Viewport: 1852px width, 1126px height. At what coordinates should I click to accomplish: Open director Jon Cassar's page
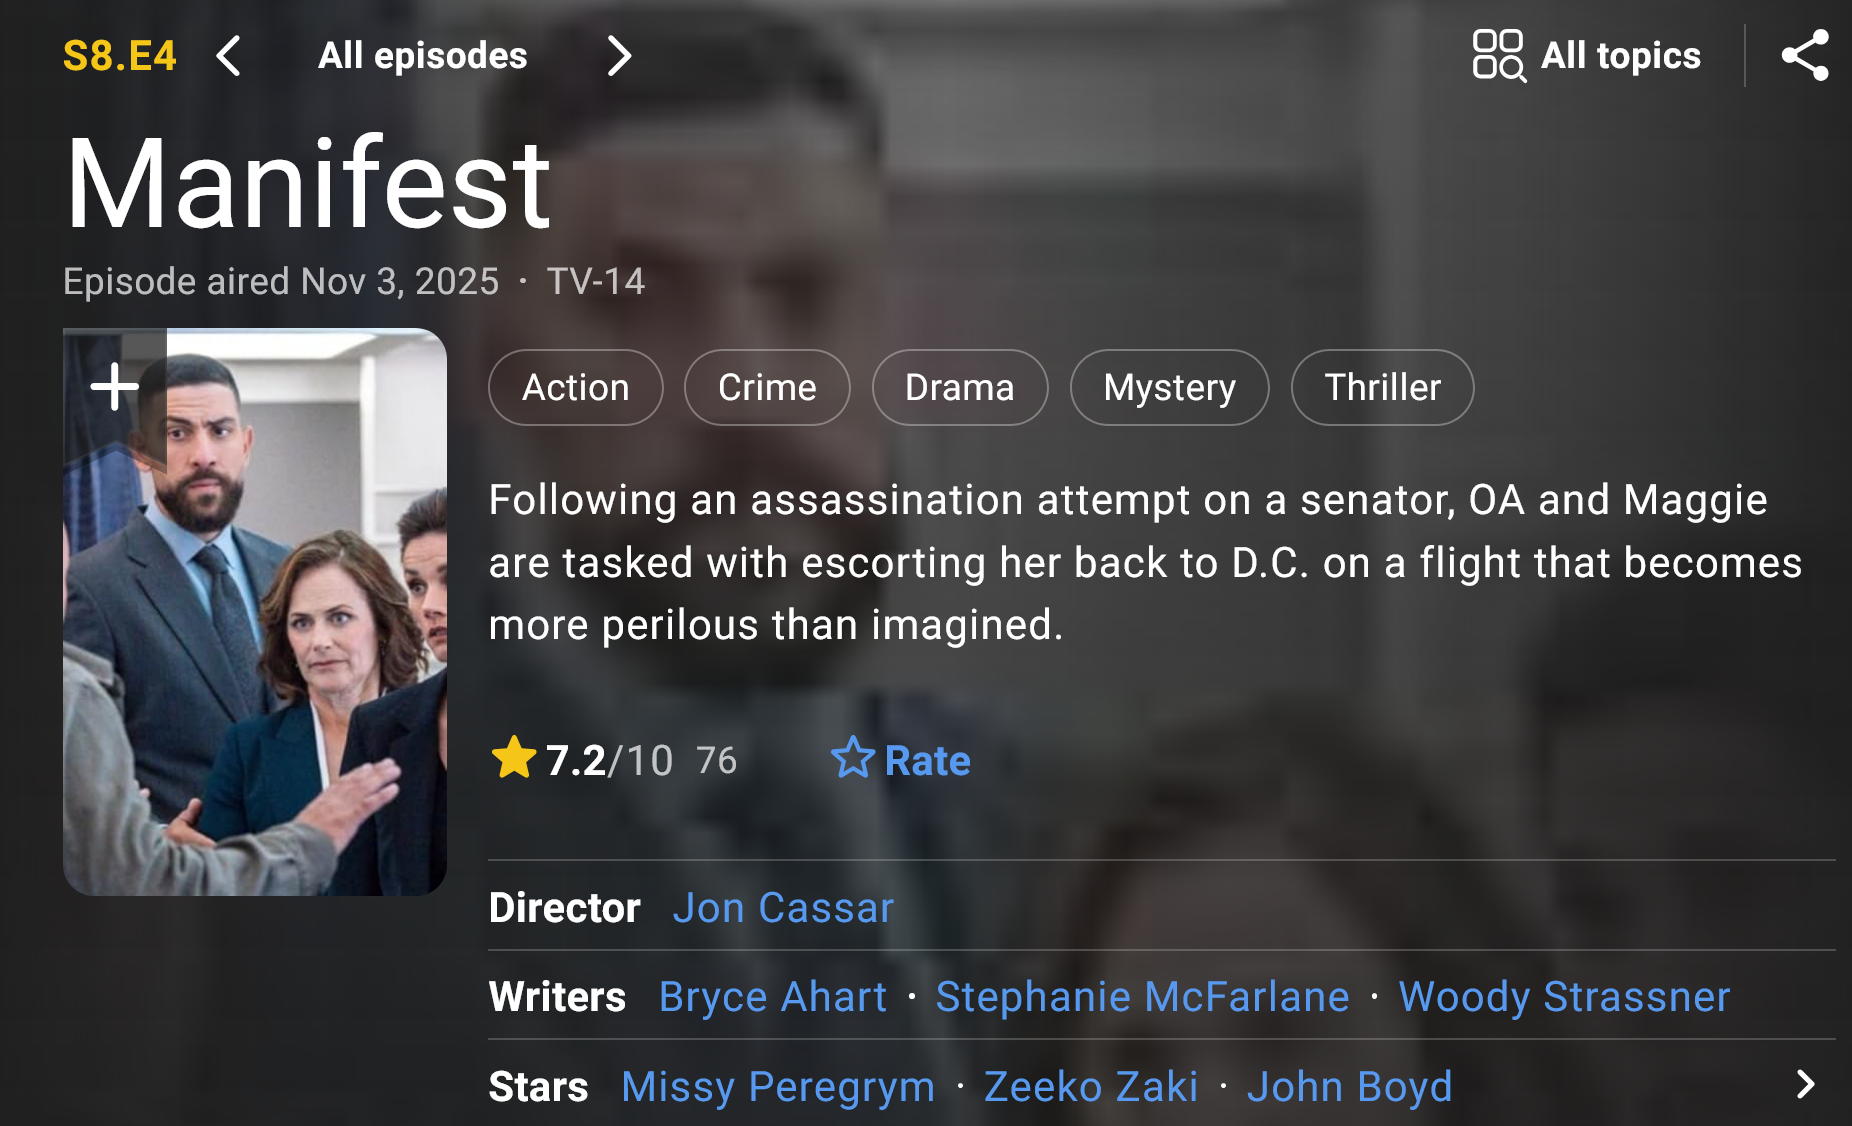tap(783, 908)
